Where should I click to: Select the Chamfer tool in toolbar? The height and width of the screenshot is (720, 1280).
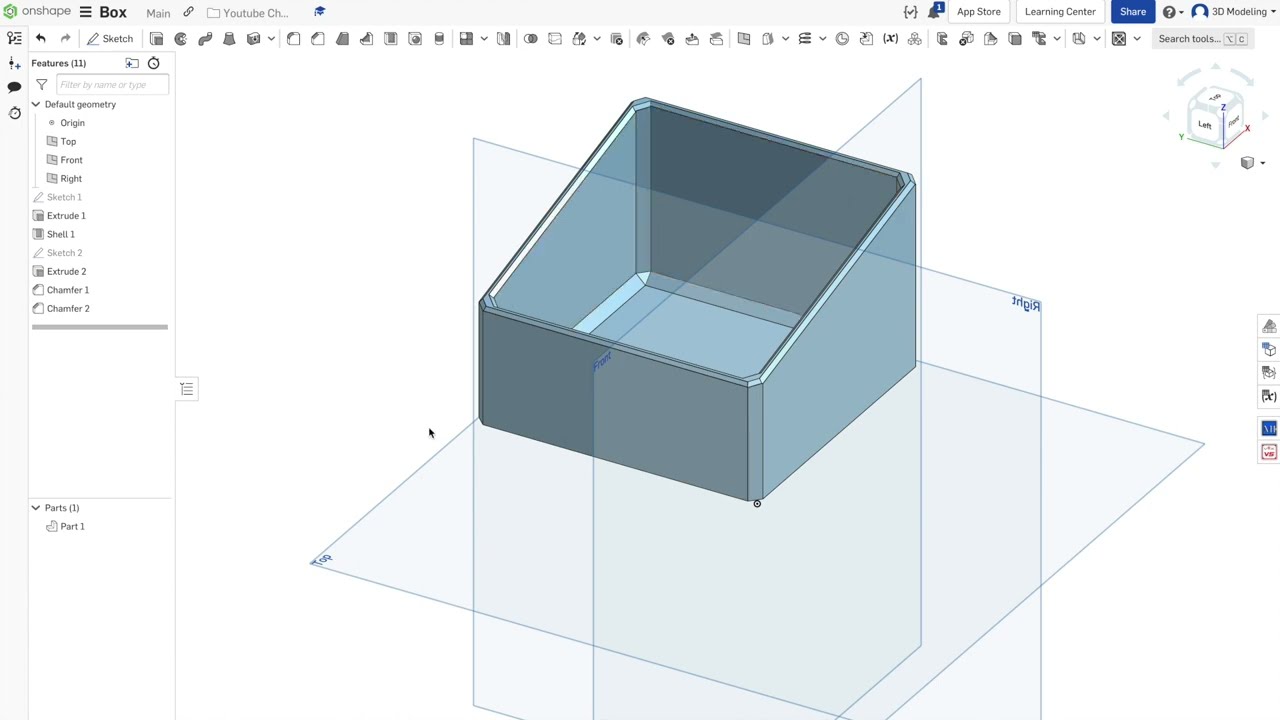click(318, 39)
